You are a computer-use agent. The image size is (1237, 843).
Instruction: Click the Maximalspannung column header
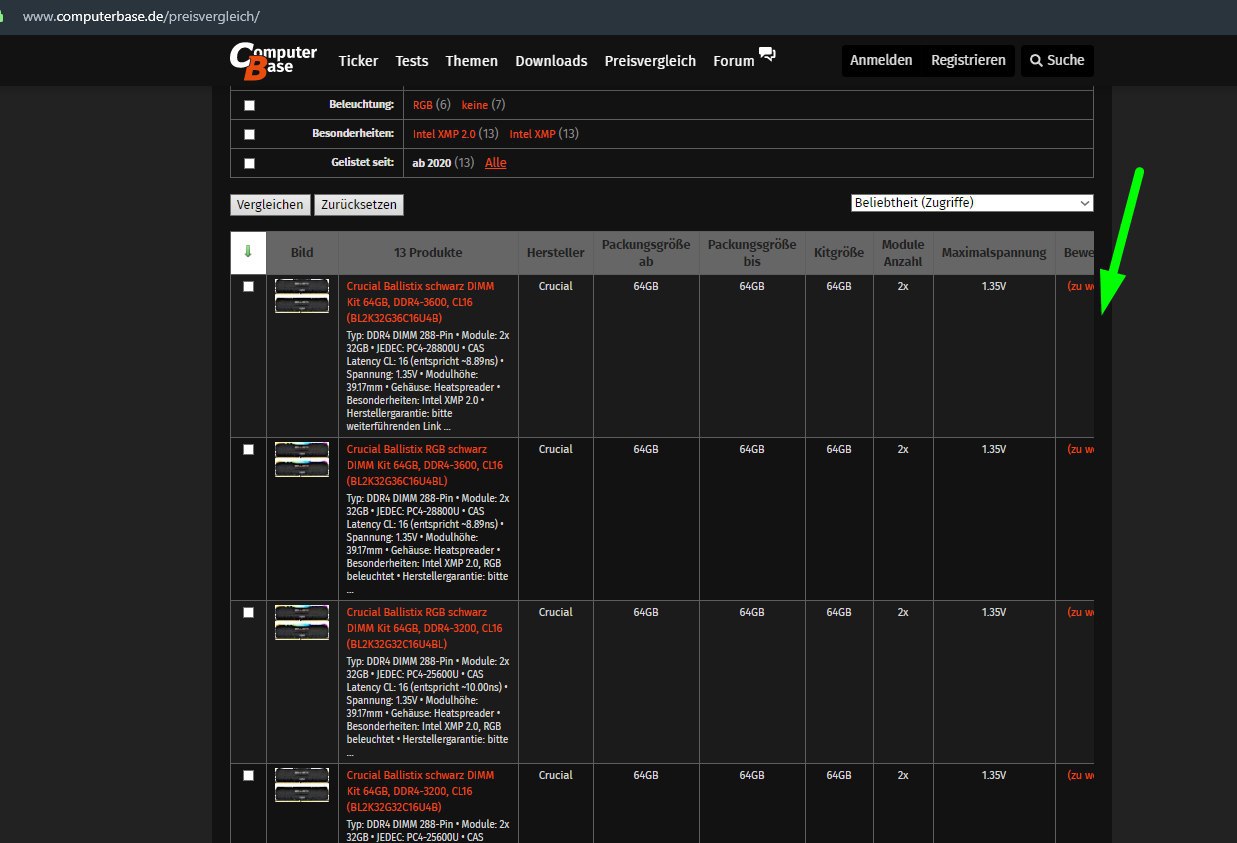click(x=994, y=253)
